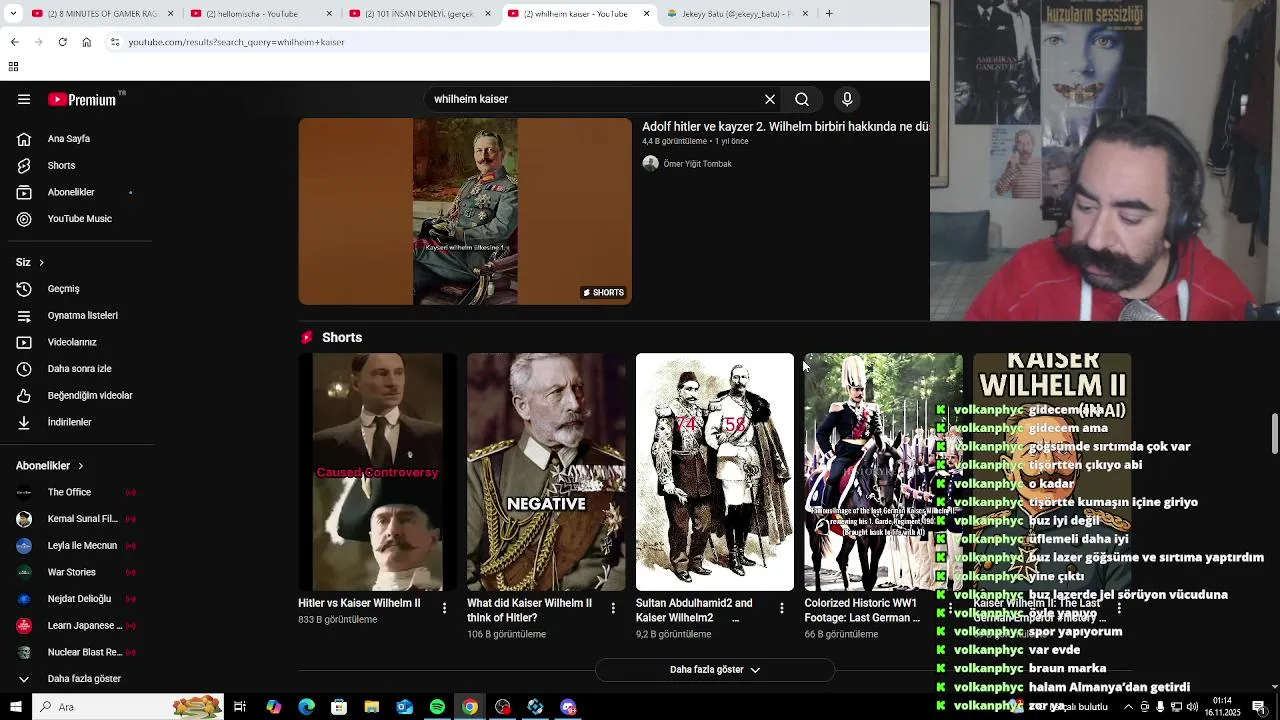Open Spotify from the taskbar
1280x720 pixels.
point(437,707)
